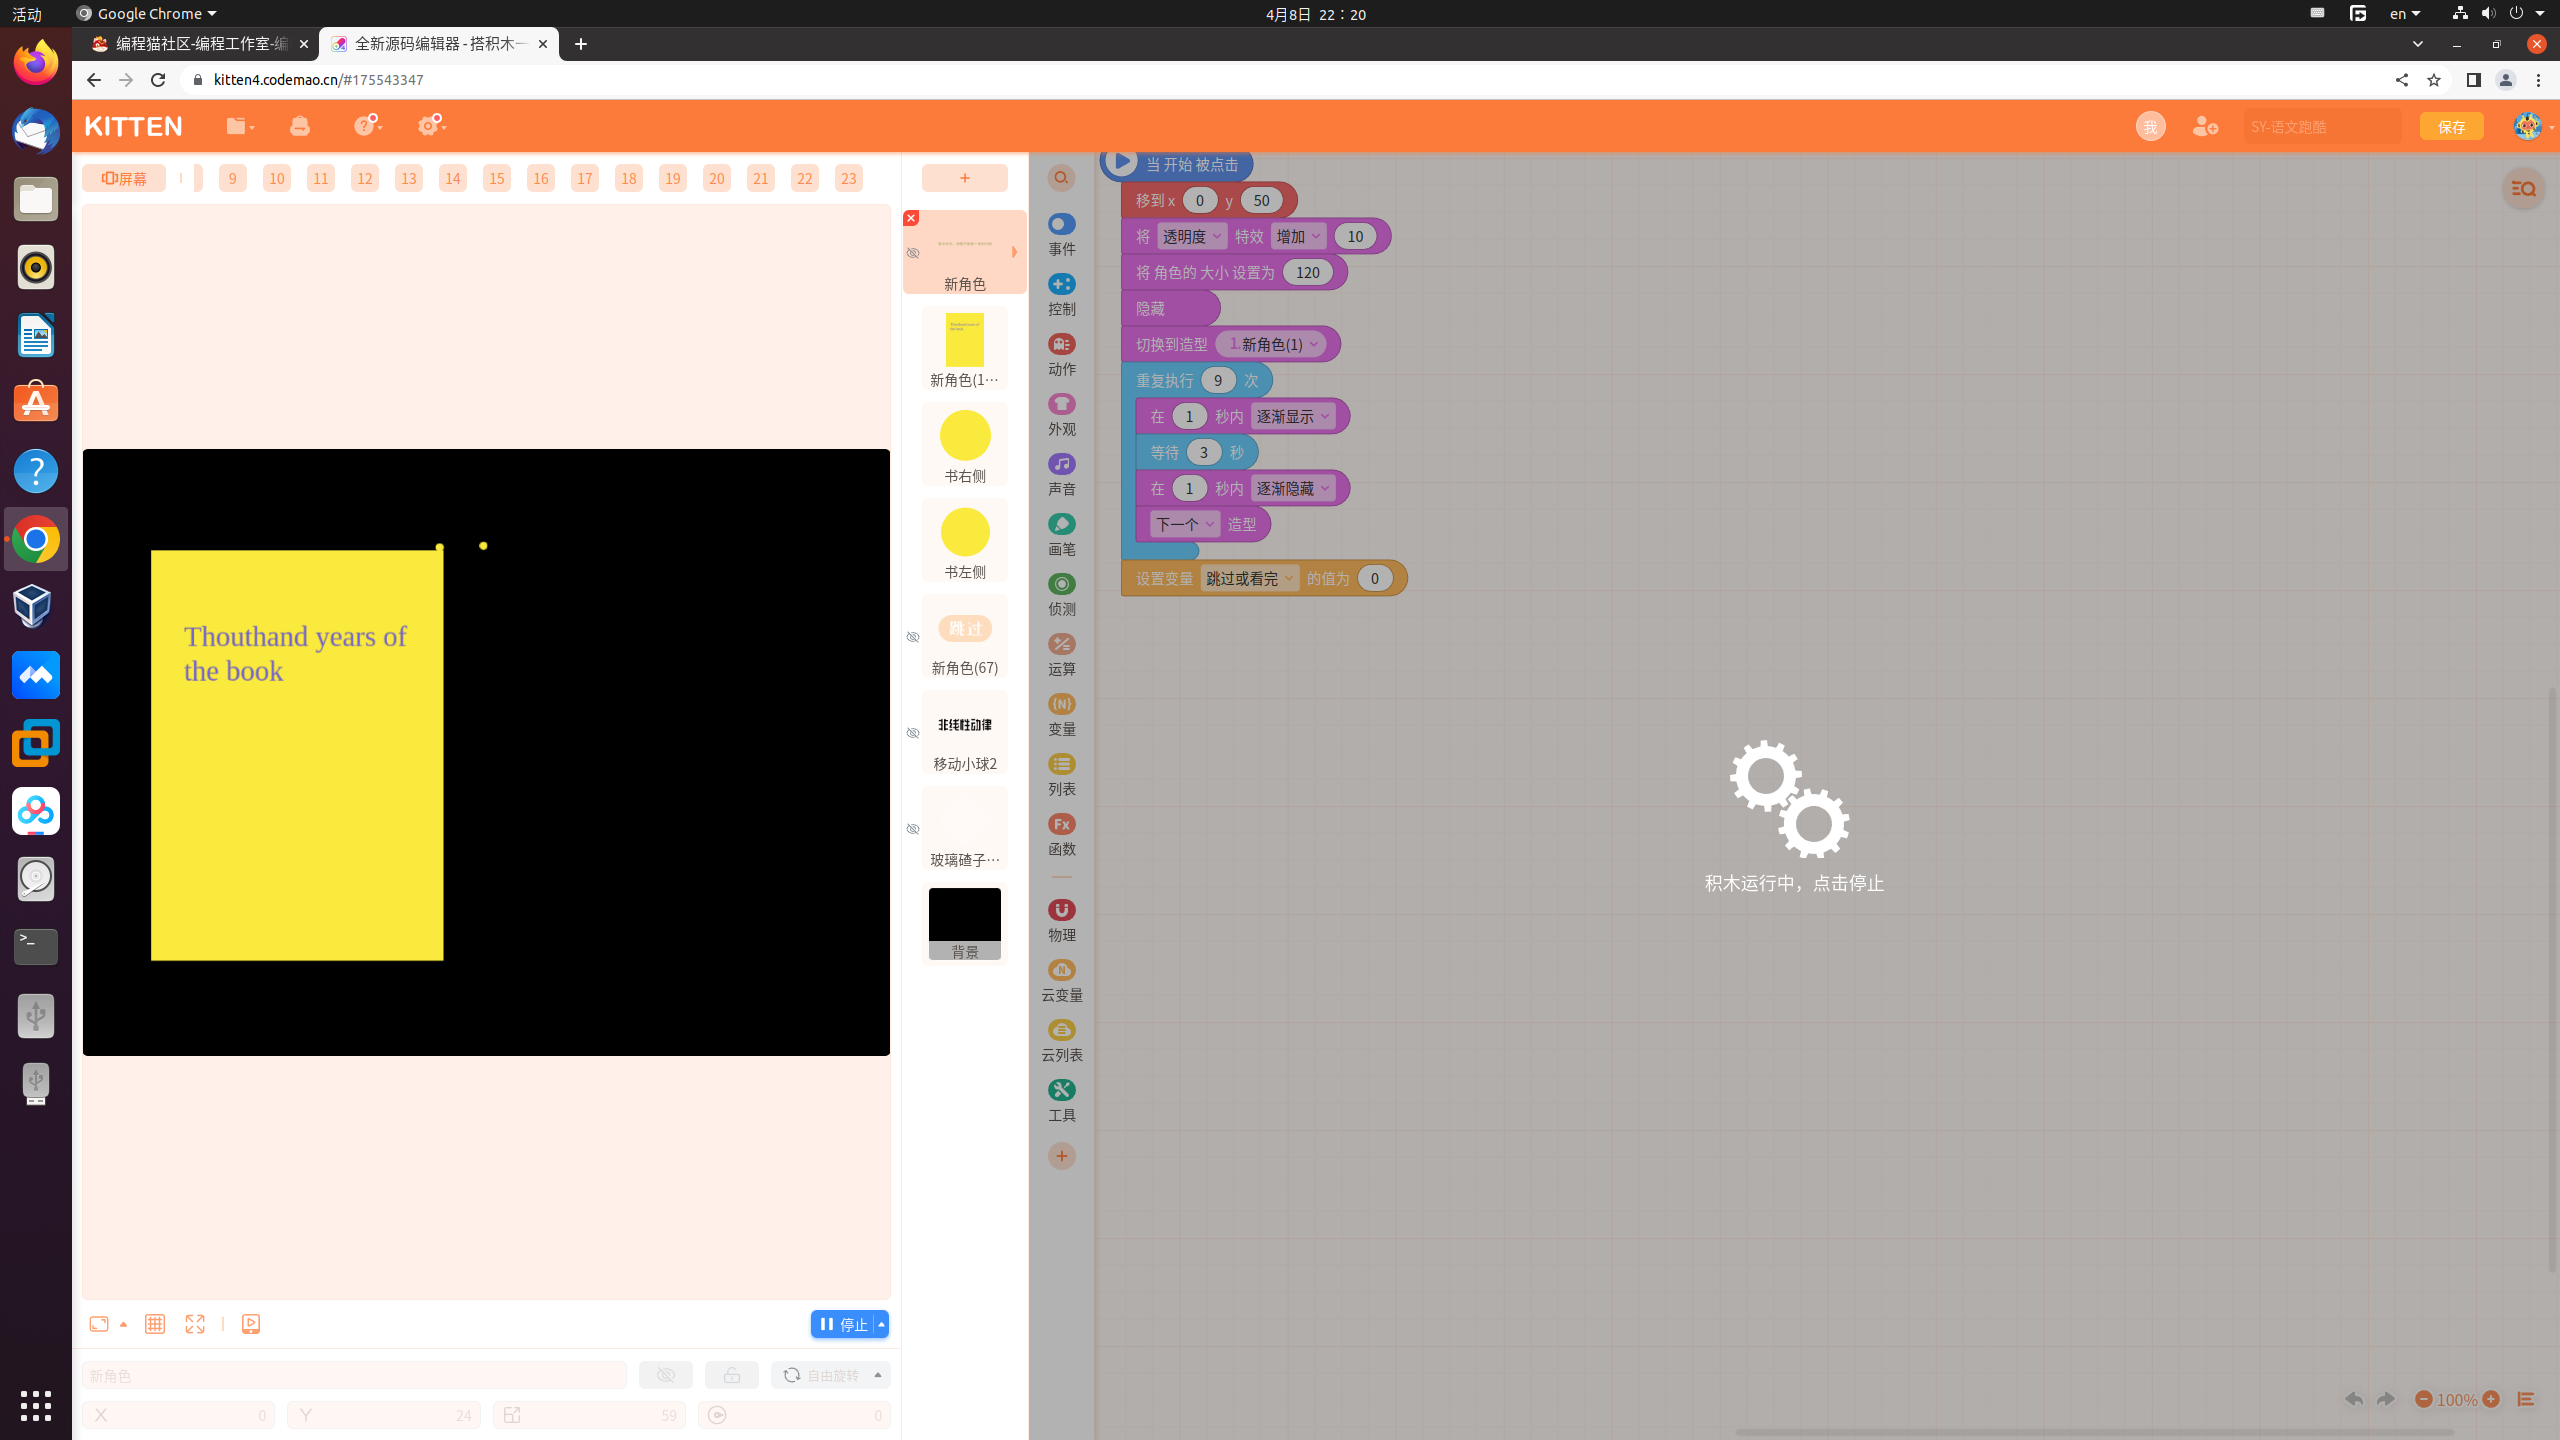Open the 动作 (Motion) block category
Image resolution: width=2560 pixels, height=1440 pixels.
point(1061,355)
